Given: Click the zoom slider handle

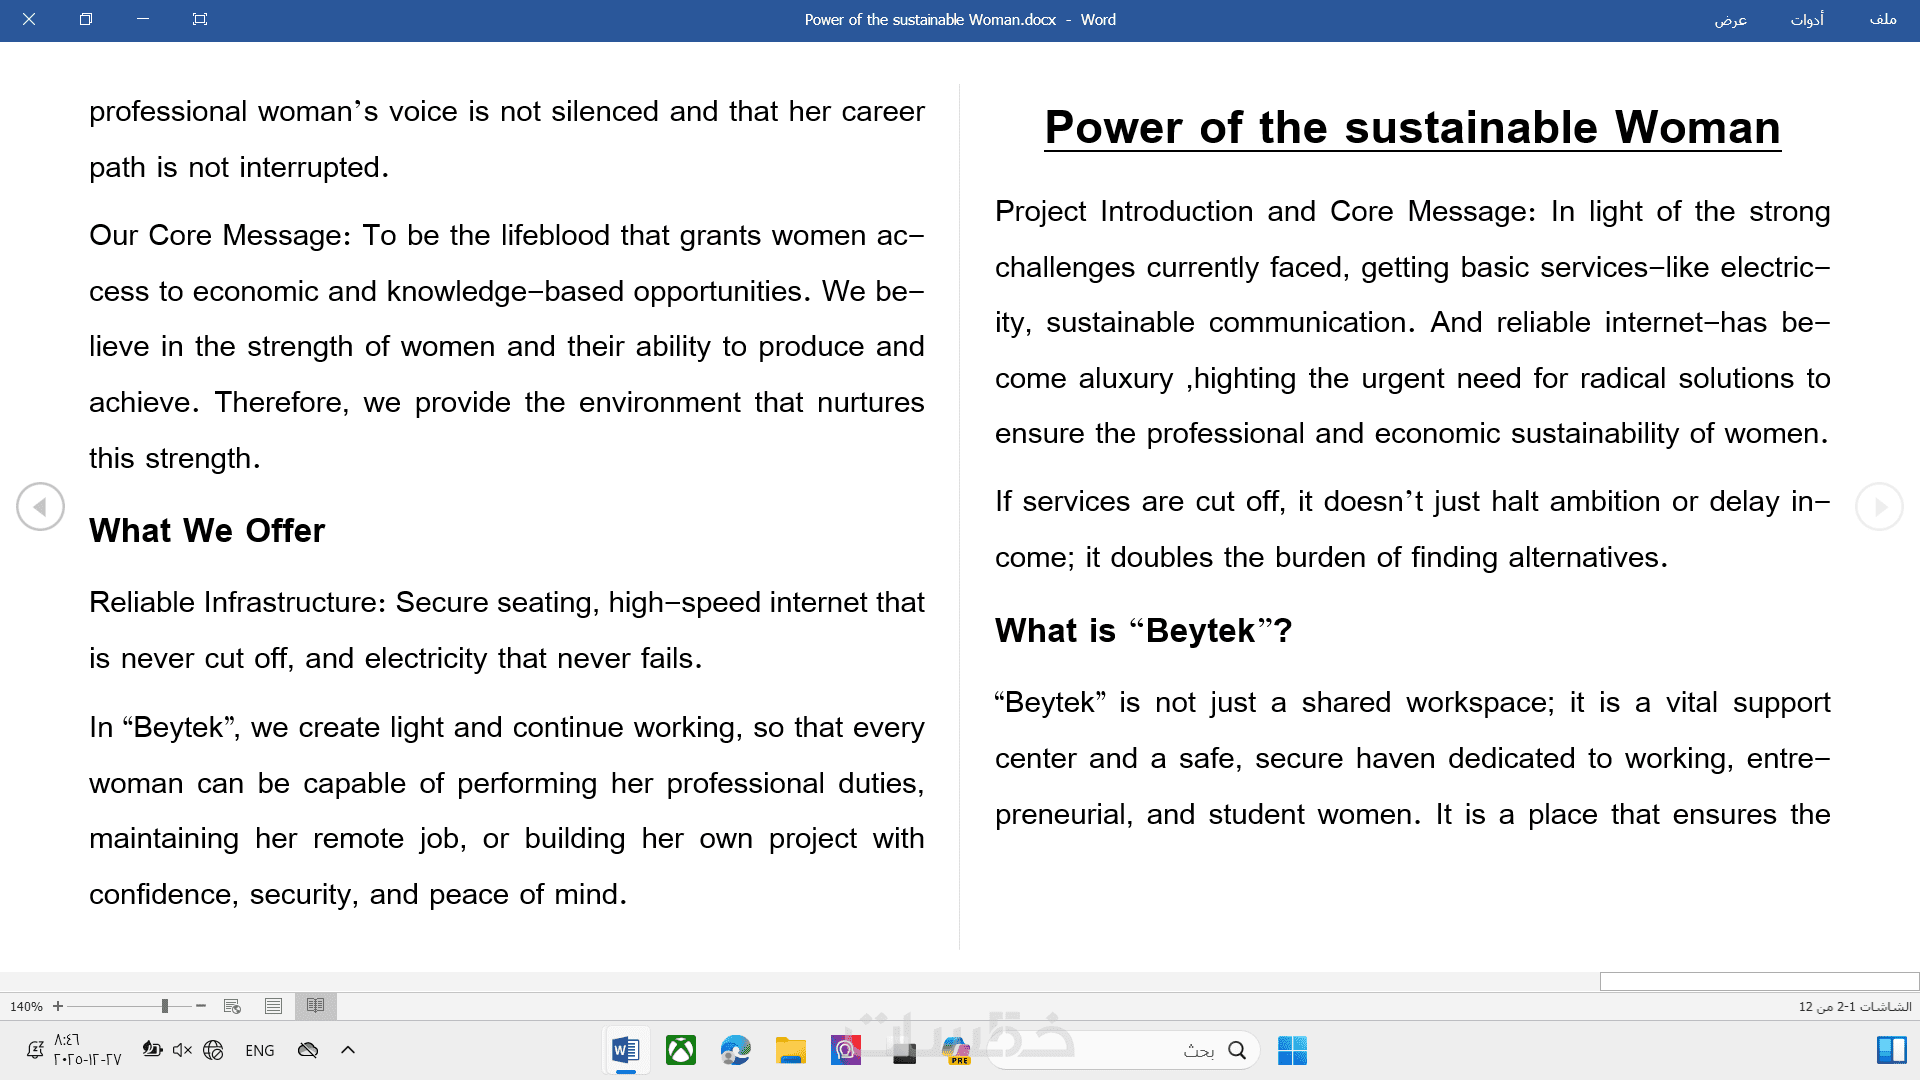Looking at the screenshot, I should coord(164,1006).
